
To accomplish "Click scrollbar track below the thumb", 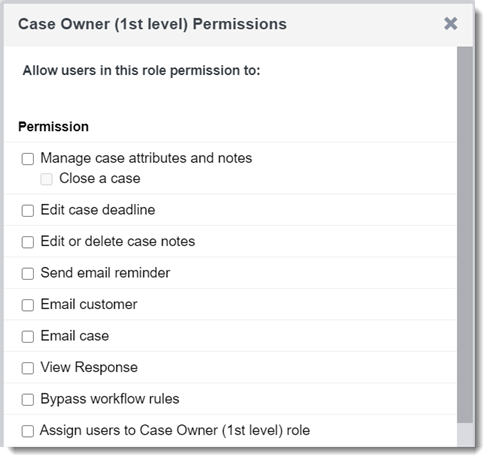I will tap(465, 435).
